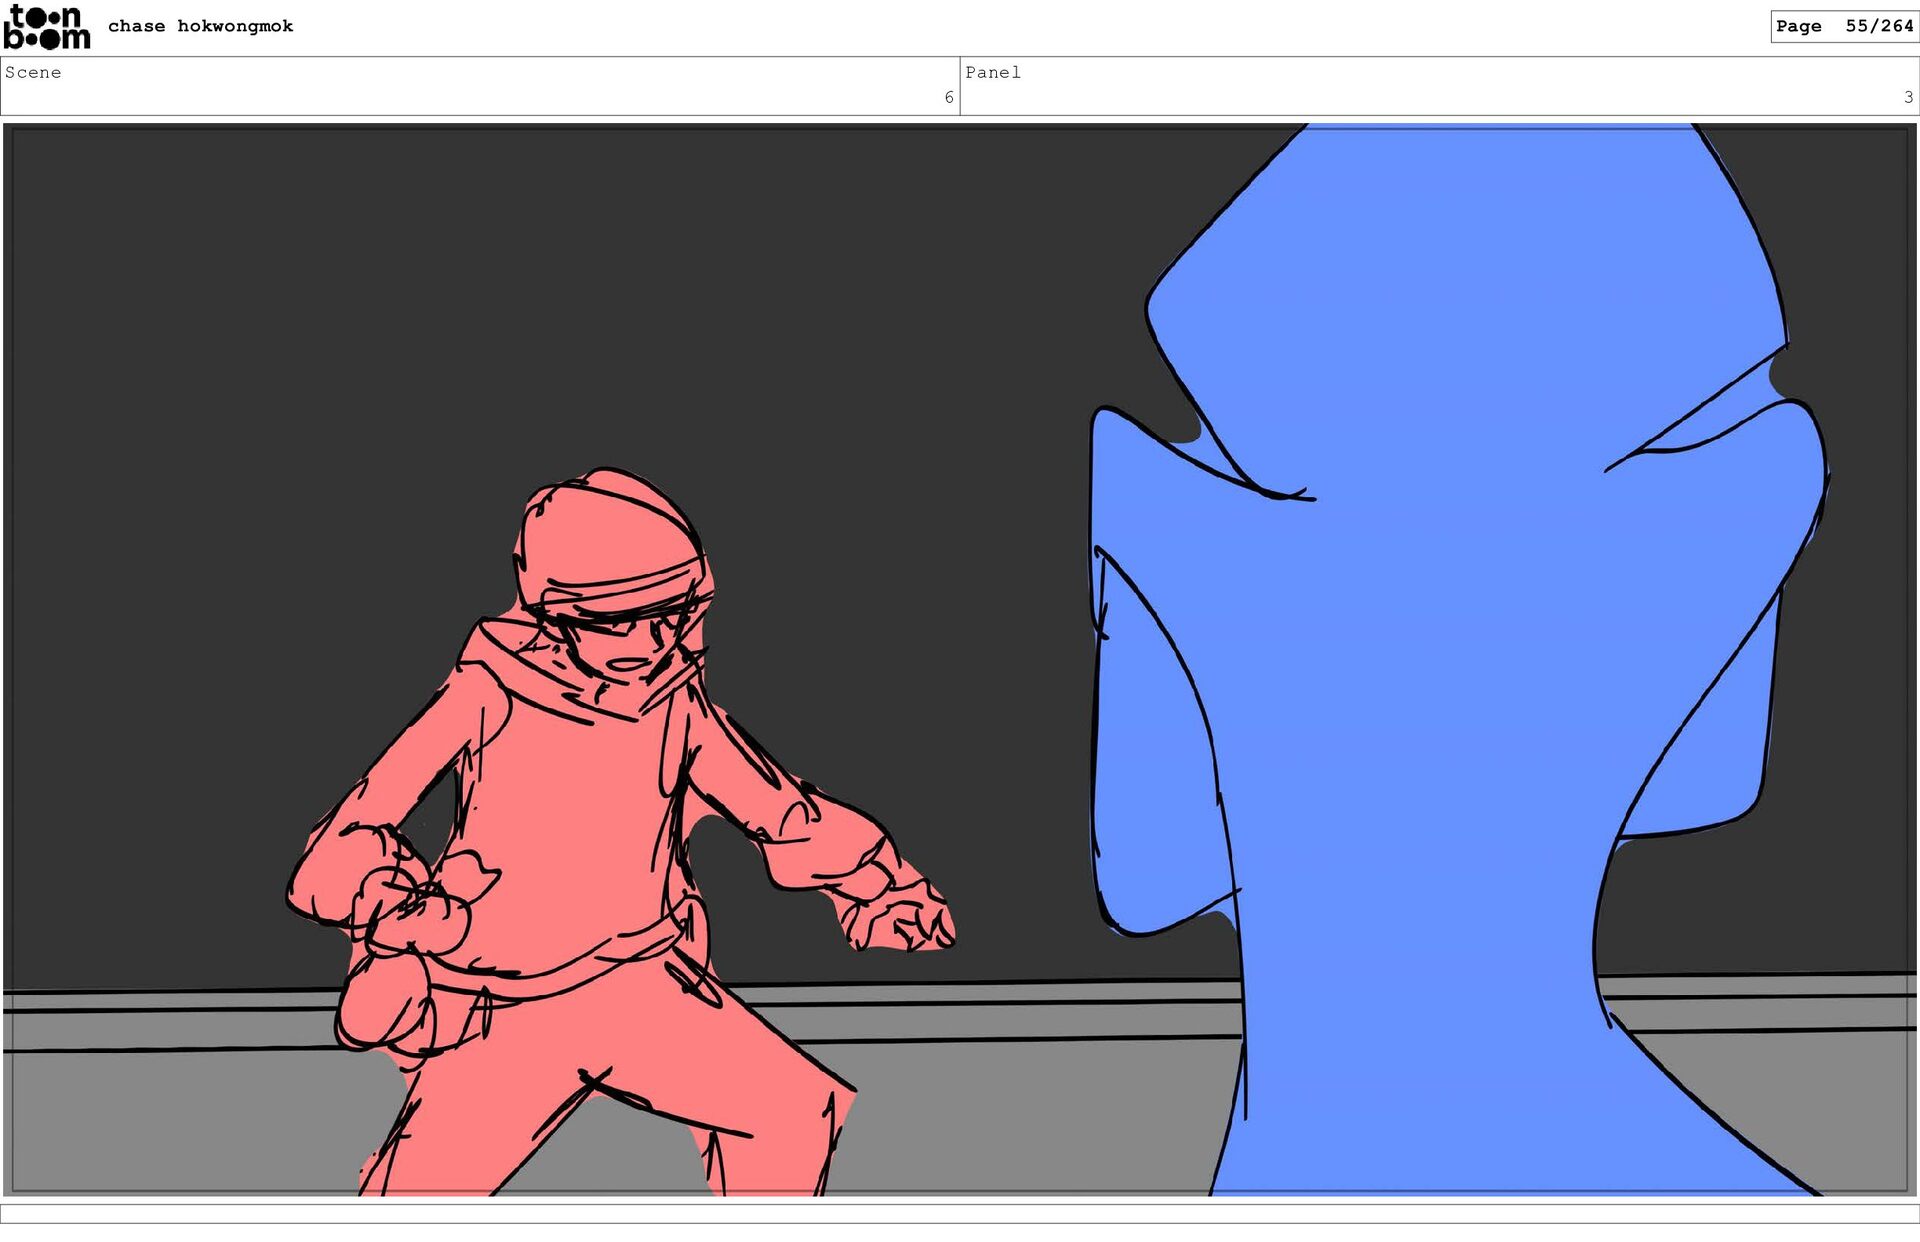The height and width of the screenshot is (1242, 1920).
Task: Click the flower bundle in red character's hand
Action: (420, 900)
